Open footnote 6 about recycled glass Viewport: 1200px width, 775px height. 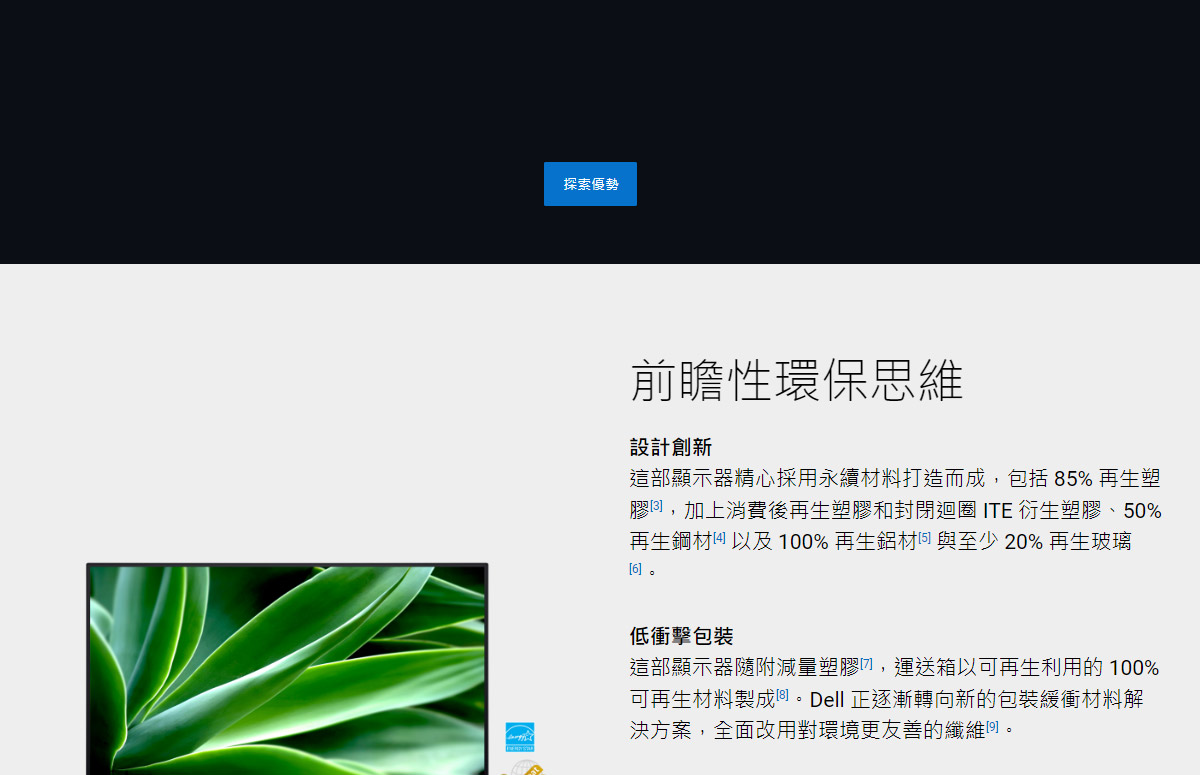pos(635,569)
